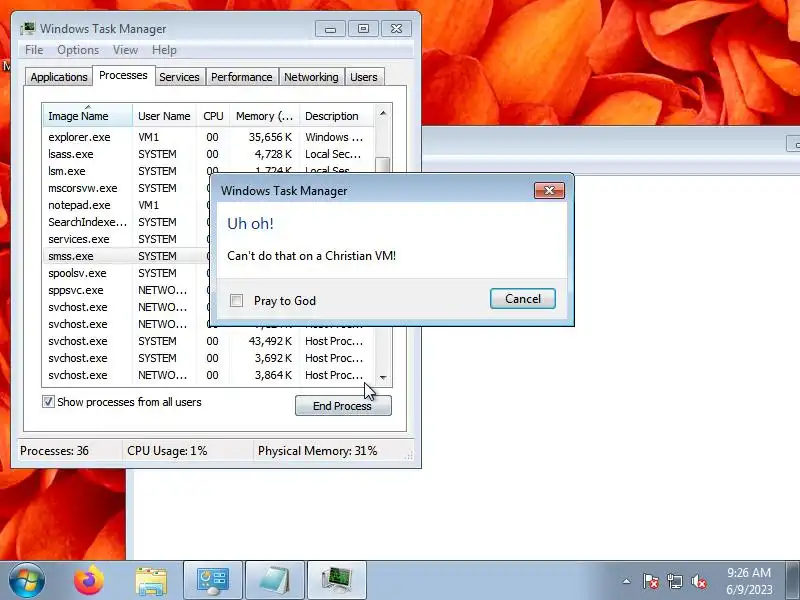
Task: Select svchost.exe row using 43,492 K
Action: pos(208,341)
